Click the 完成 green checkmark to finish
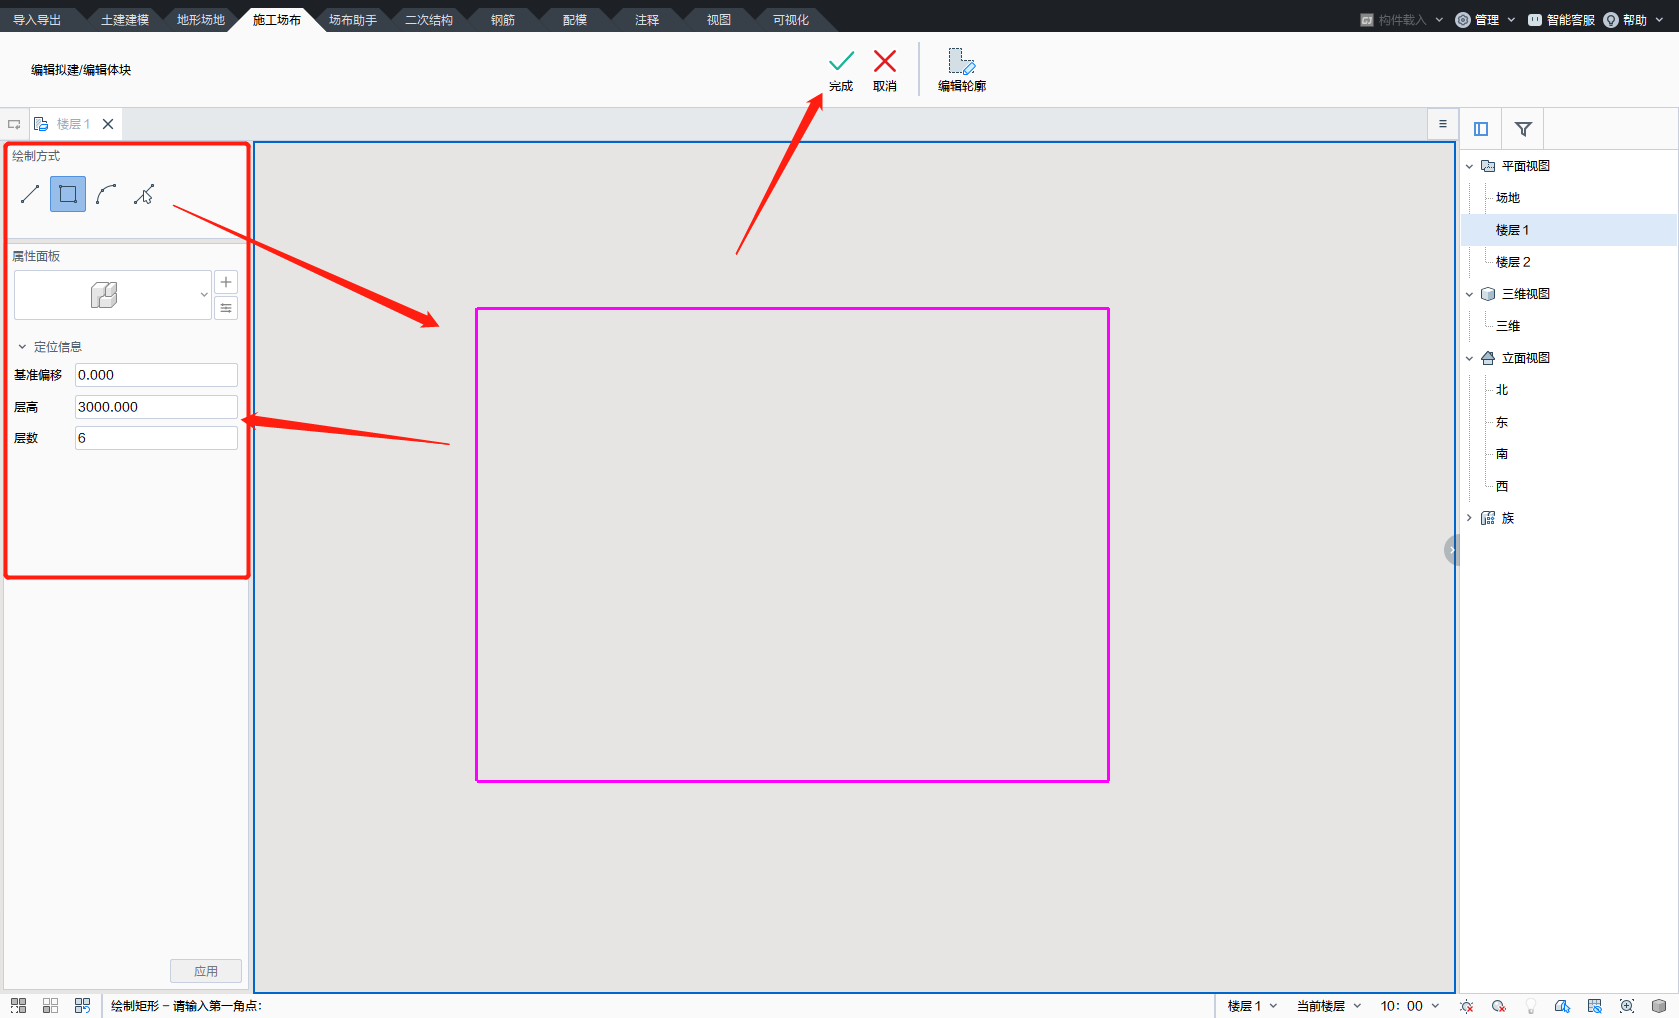The image size is (1679, 1018). 841,70
